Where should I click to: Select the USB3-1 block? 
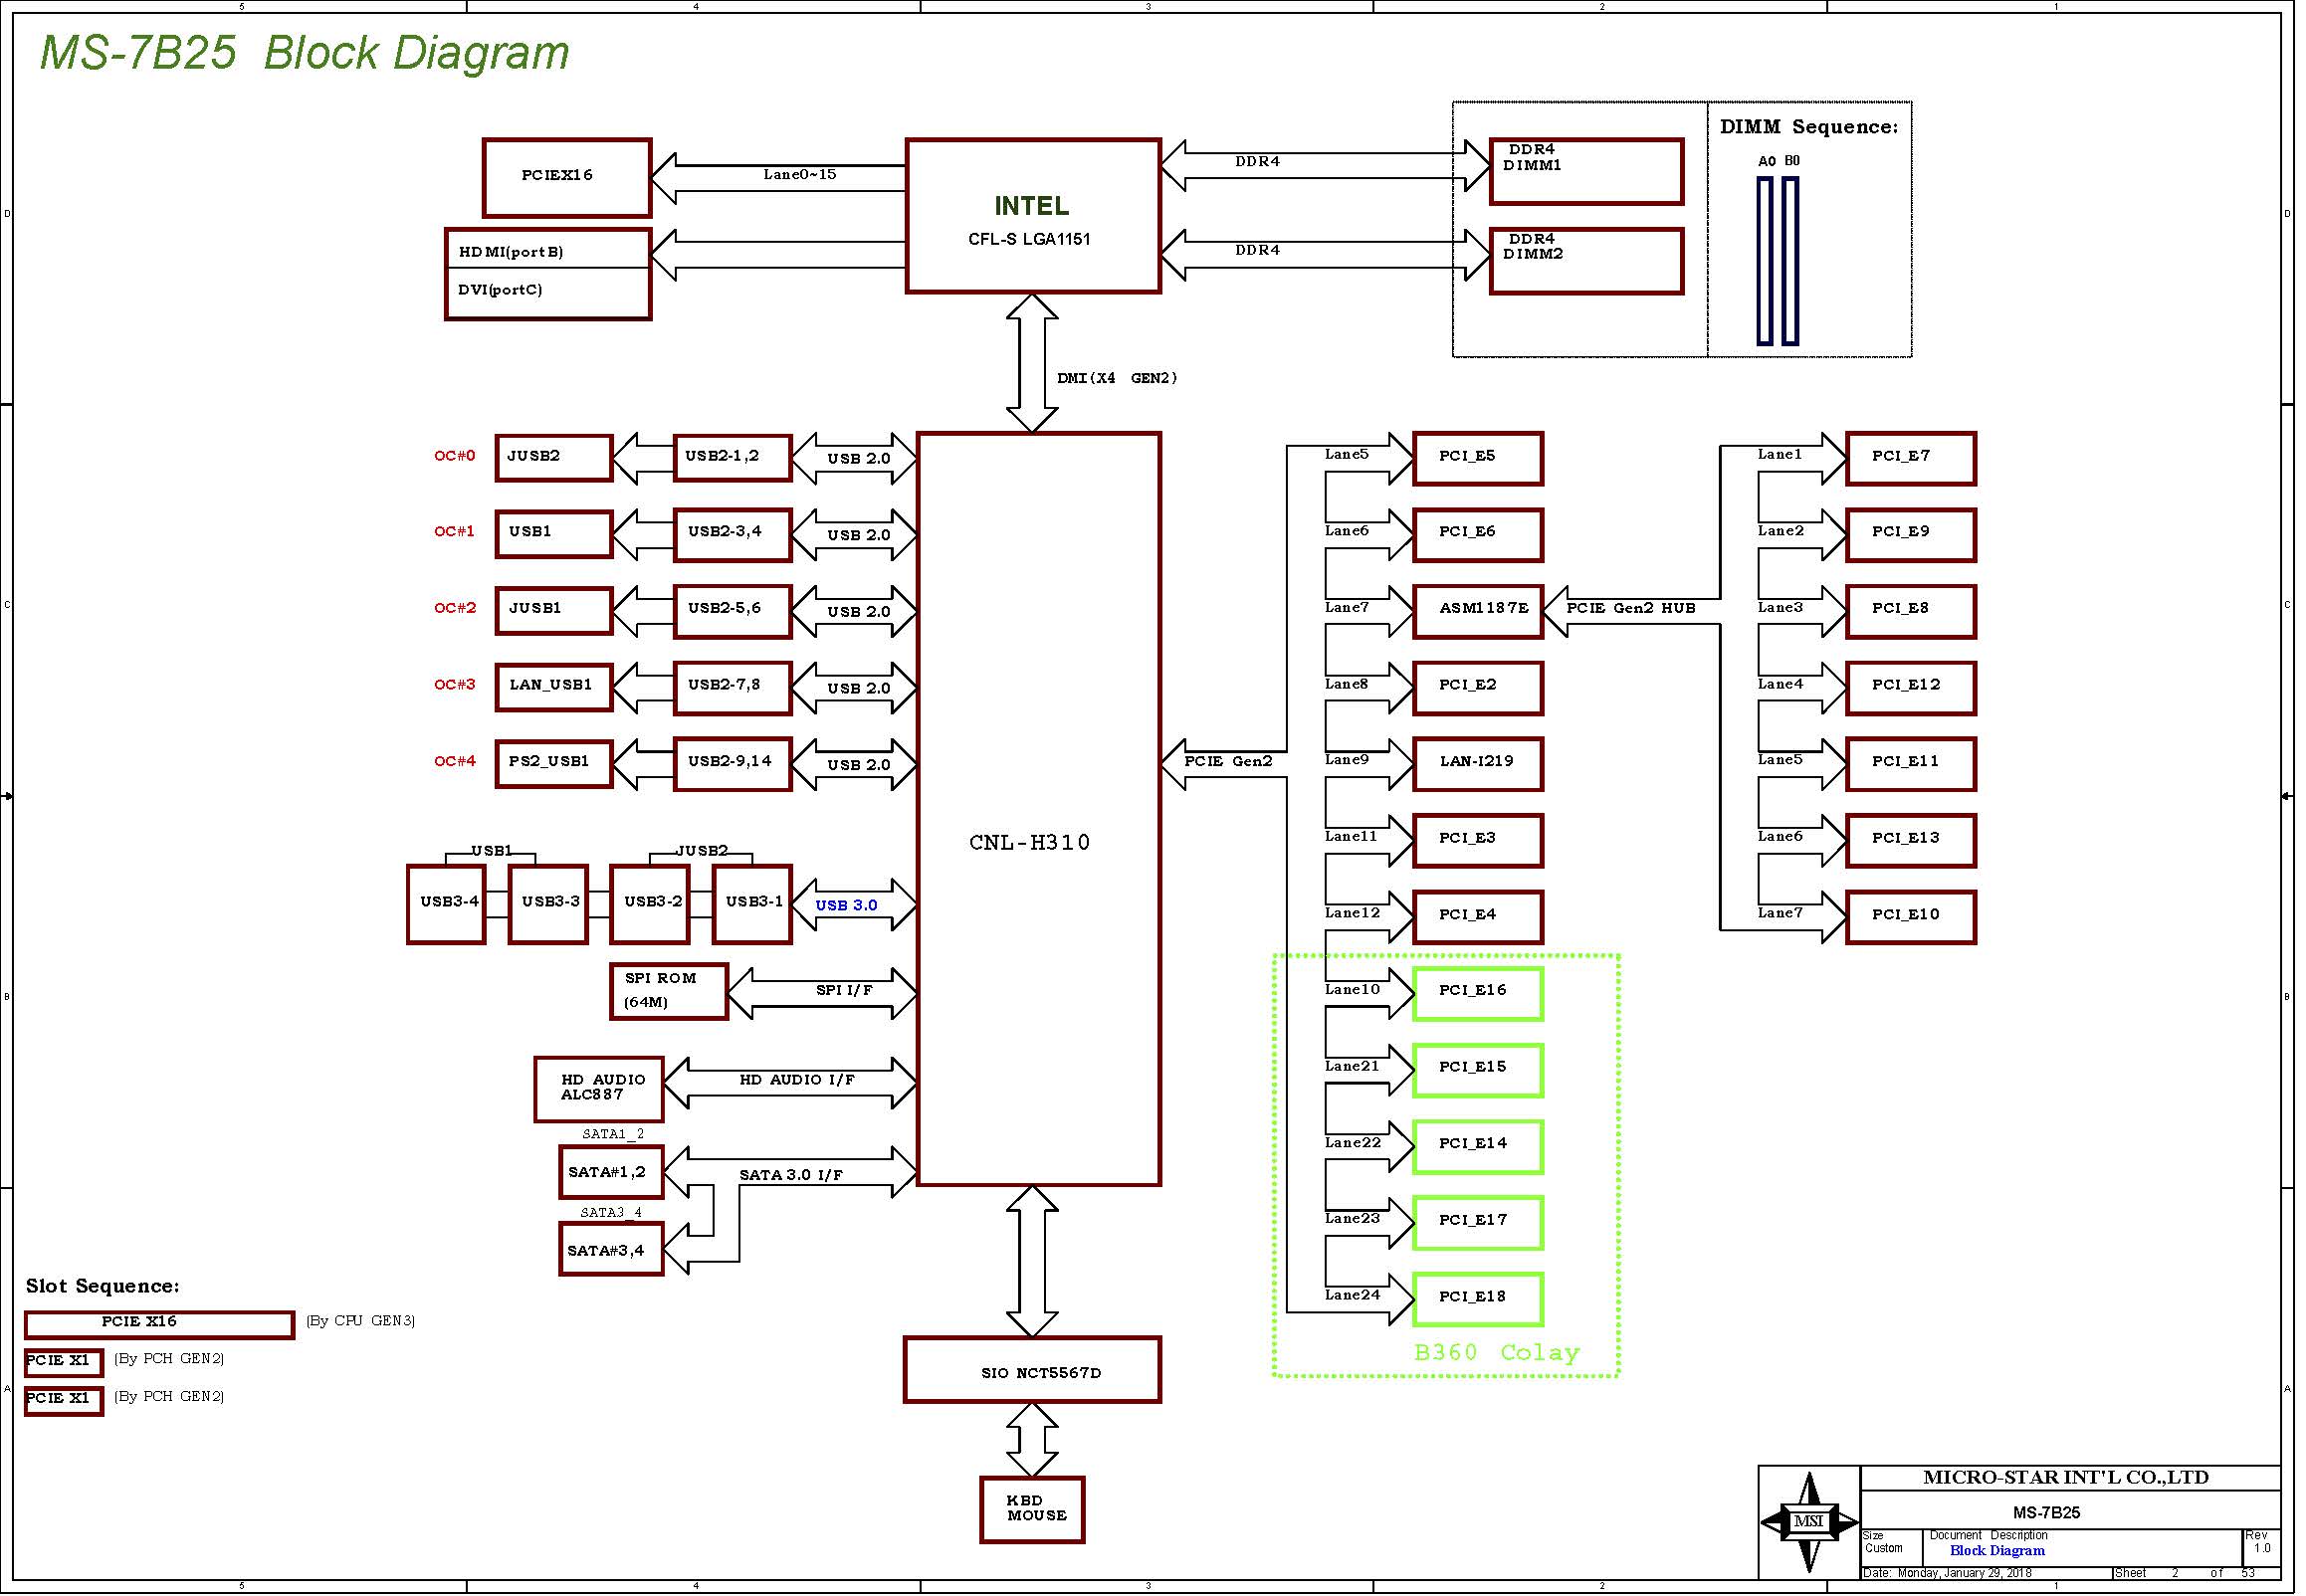tap(752, 904)
